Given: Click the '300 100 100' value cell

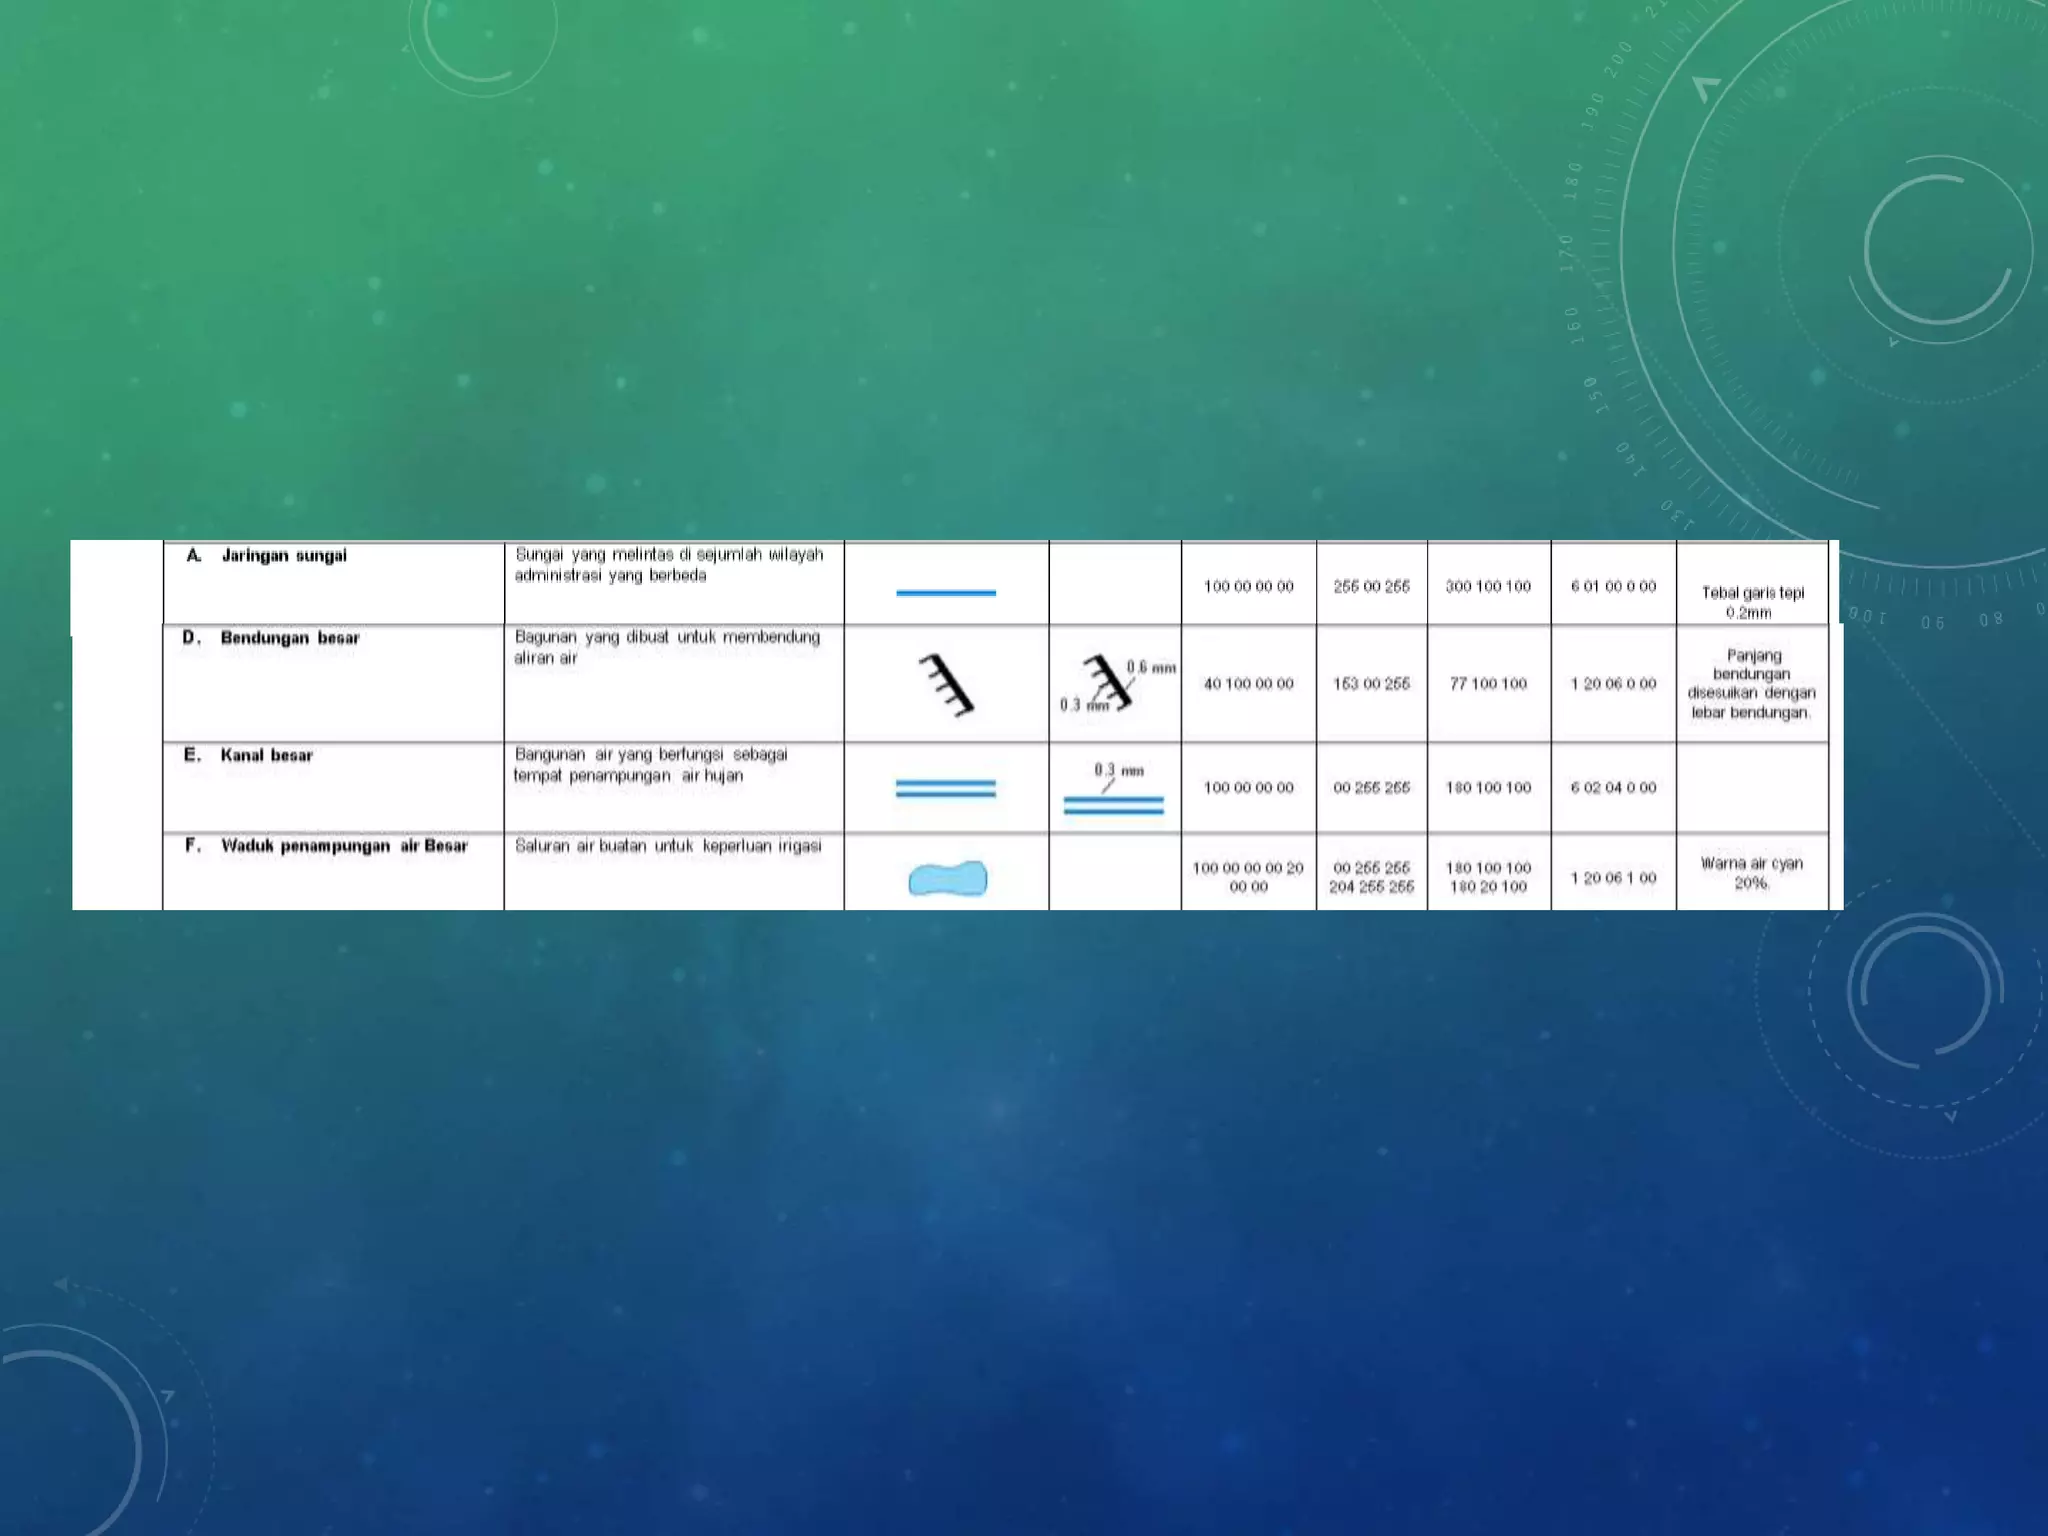Looking at the screenshot, I should coord(1488,586).
